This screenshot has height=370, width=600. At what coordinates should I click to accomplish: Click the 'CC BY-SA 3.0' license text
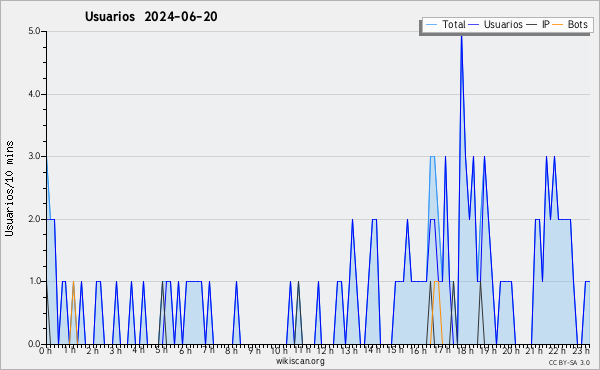pos(569,362)
